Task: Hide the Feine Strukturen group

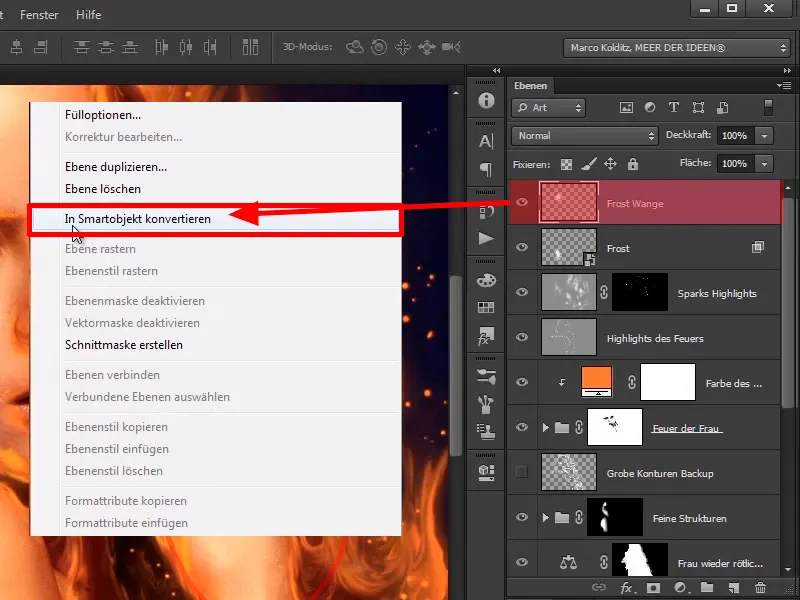Action: [522, 517]
